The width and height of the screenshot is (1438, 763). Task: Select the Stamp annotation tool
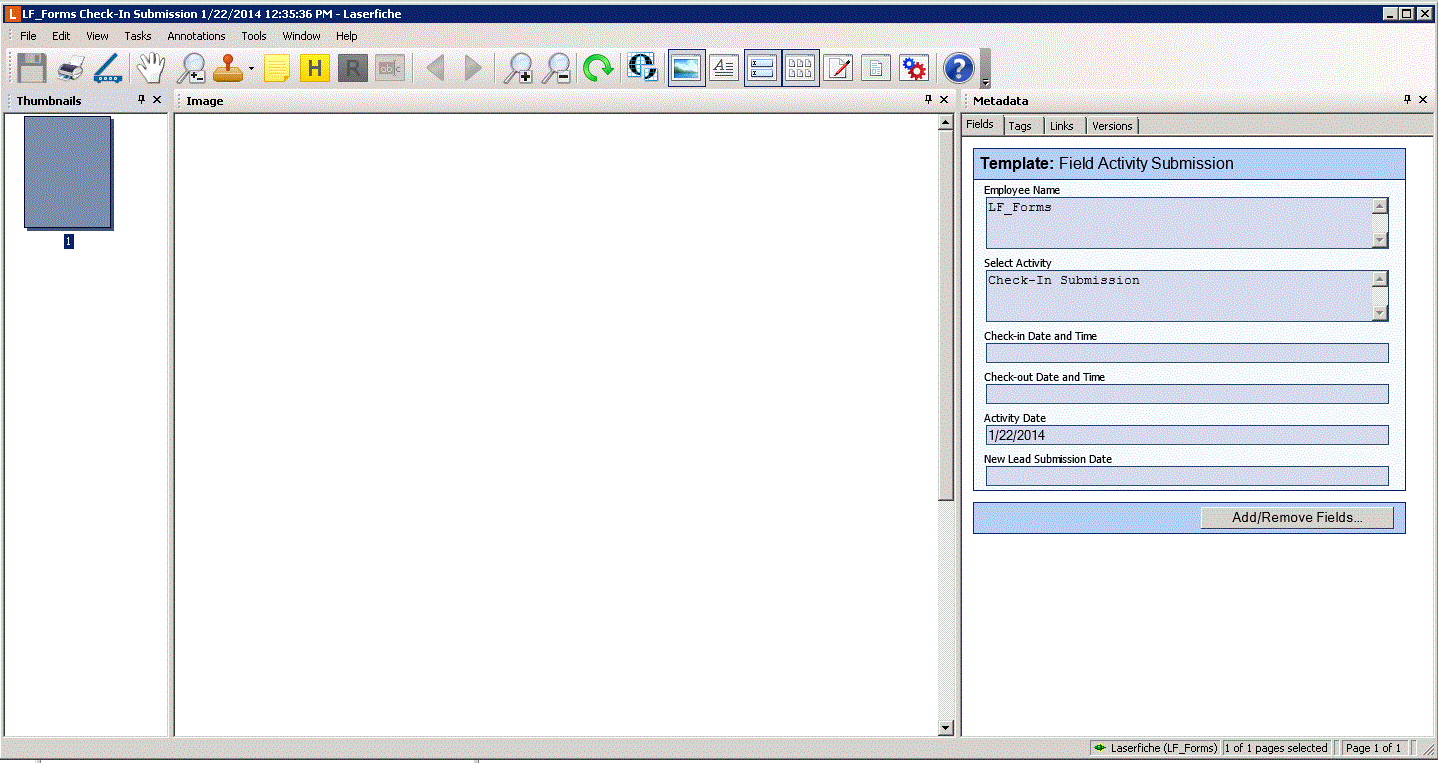click(x=228, y=68)
